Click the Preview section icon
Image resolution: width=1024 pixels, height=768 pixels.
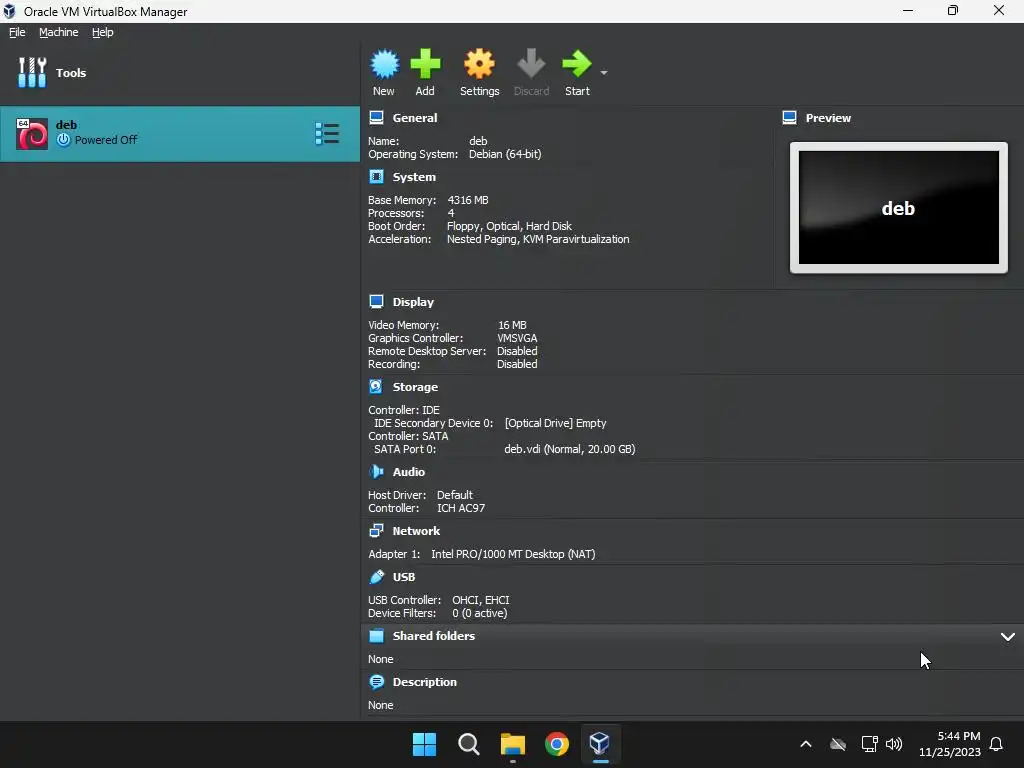tap(790, 118)
